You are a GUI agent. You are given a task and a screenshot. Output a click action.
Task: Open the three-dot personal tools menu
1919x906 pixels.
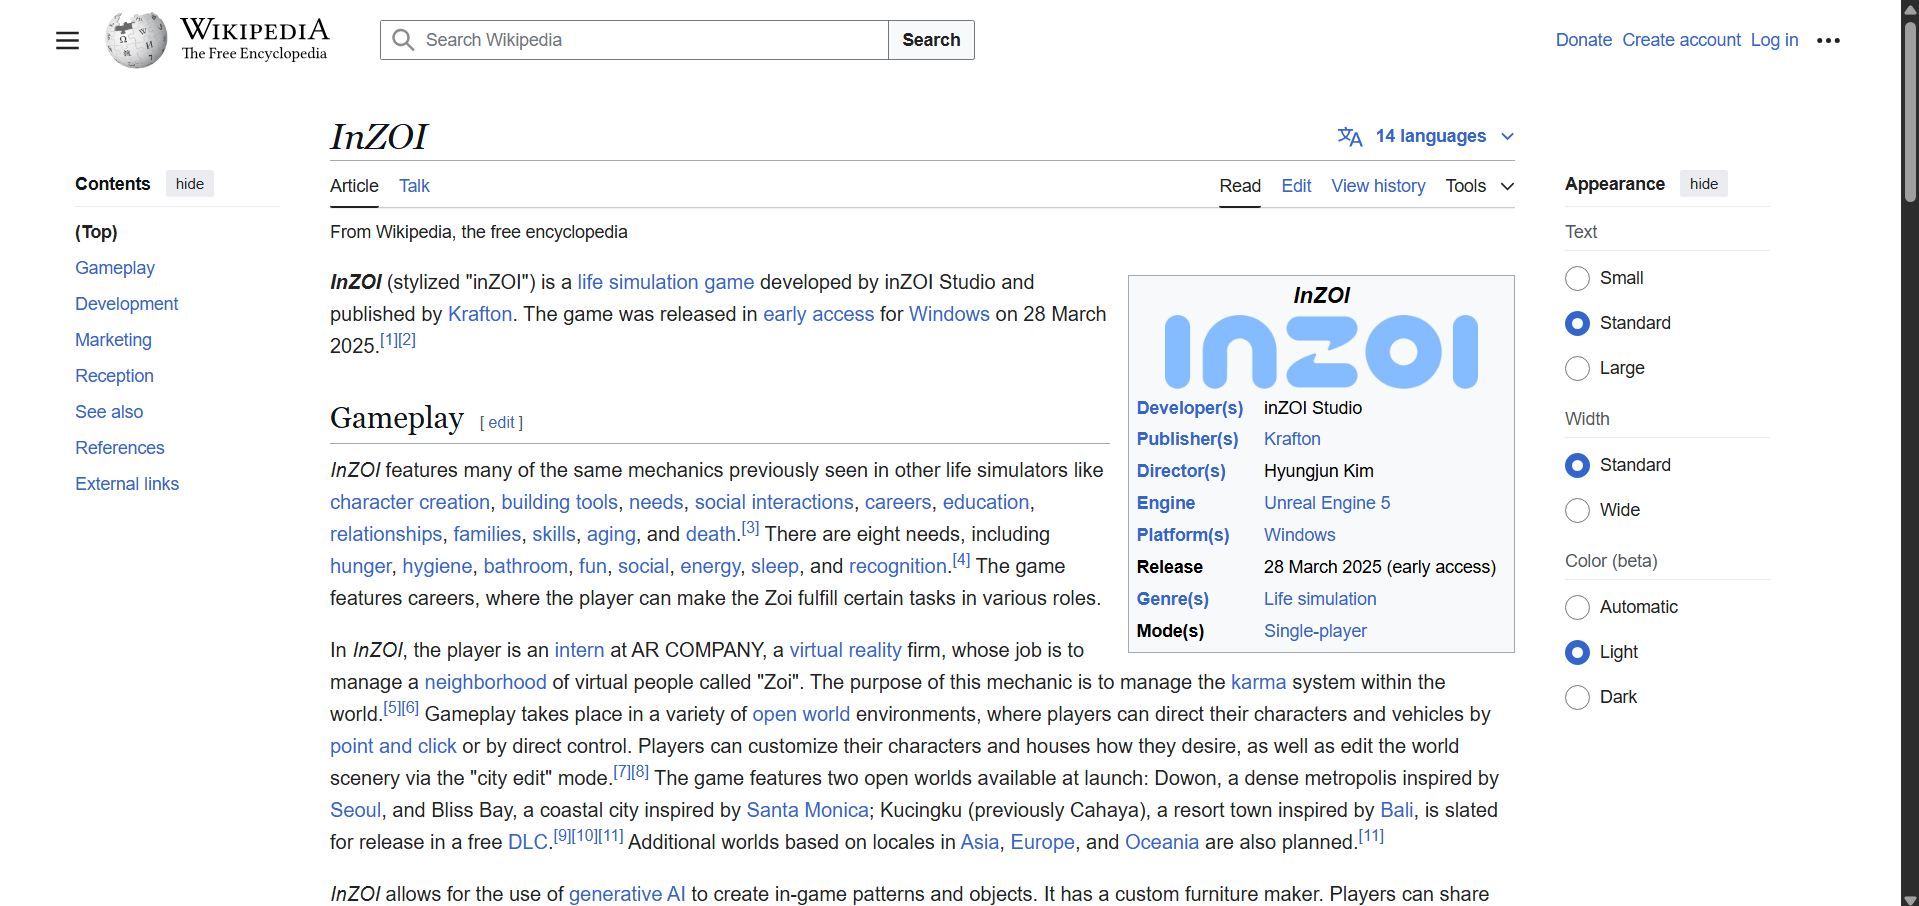1828,40
